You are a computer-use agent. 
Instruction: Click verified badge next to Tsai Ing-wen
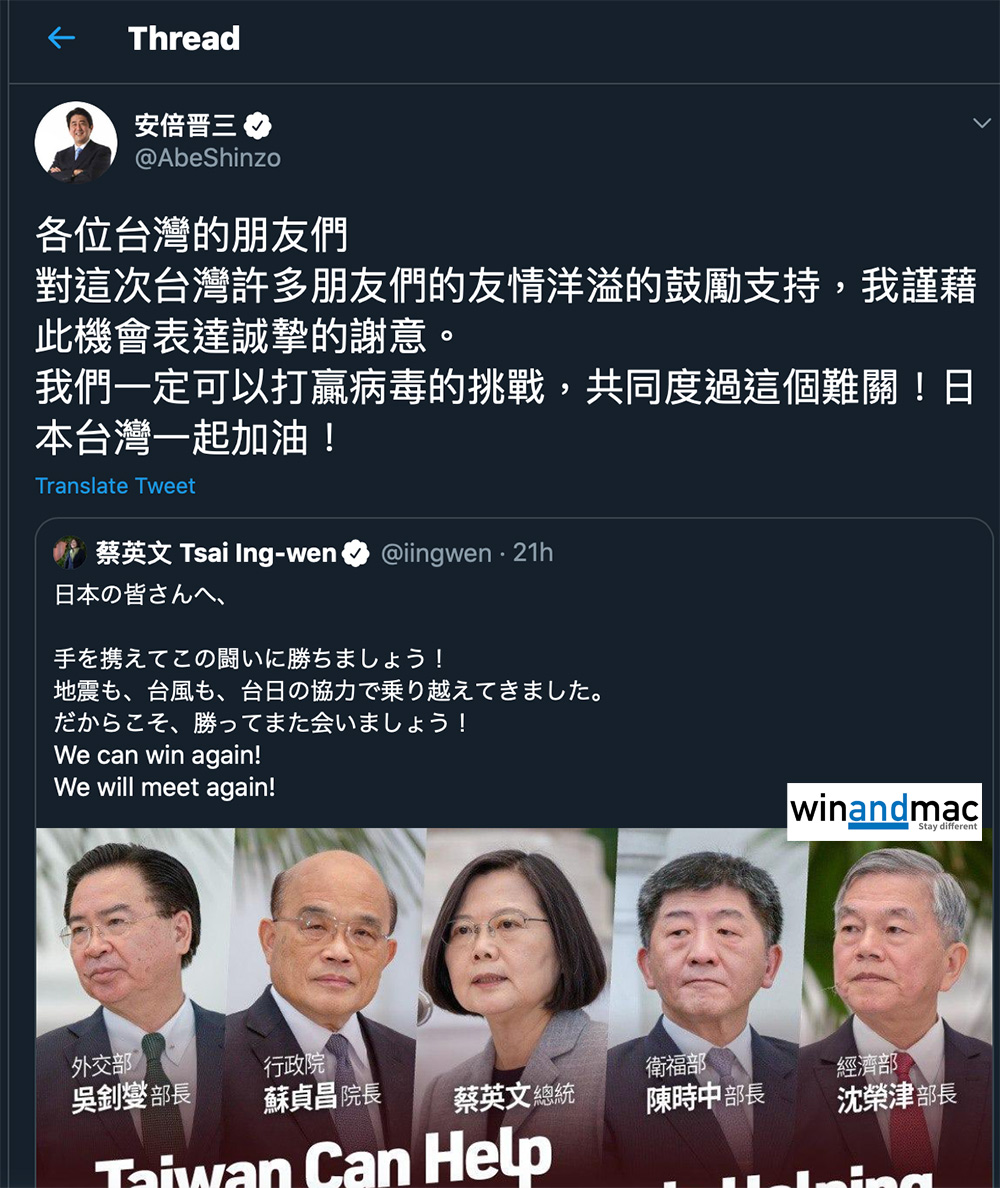click(x=355, y=554)
